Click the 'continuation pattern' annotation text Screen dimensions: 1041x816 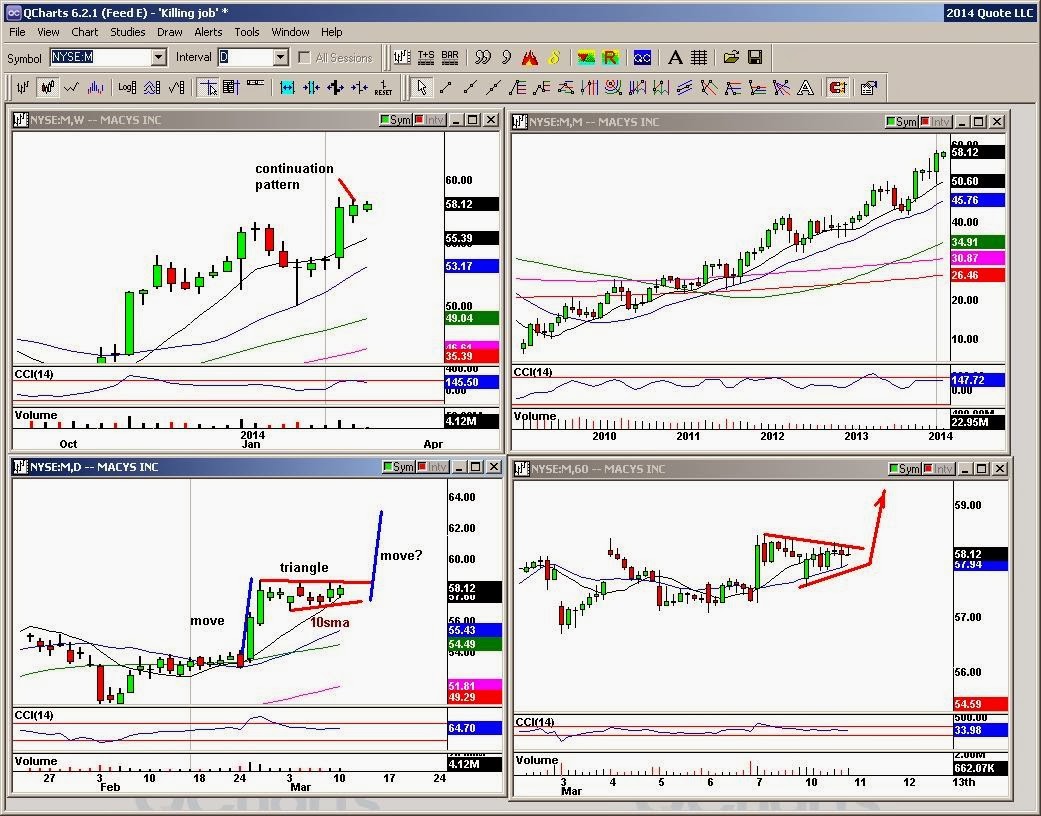(294, 177)
